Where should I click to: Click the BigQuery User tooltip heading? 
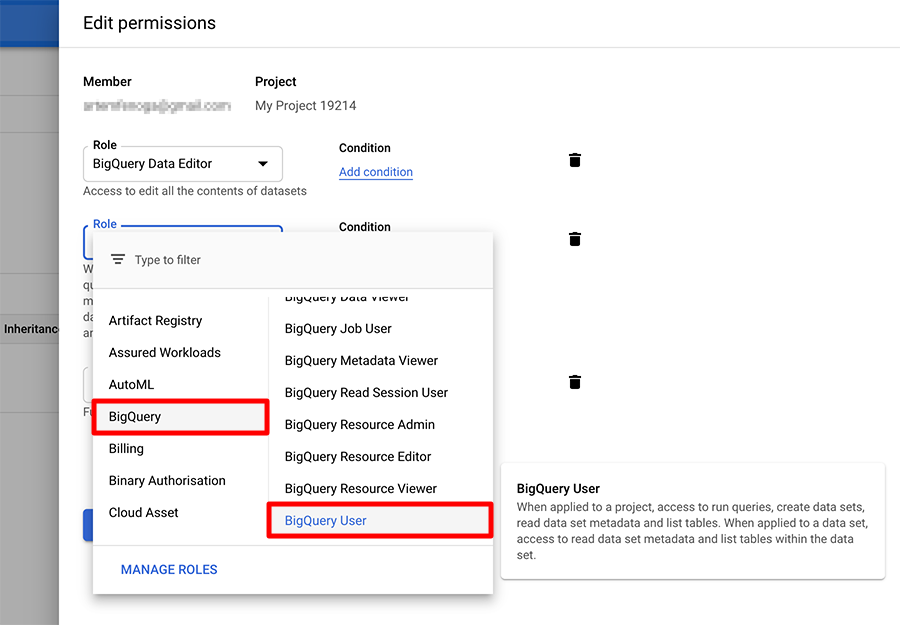(x=558, y=488)
